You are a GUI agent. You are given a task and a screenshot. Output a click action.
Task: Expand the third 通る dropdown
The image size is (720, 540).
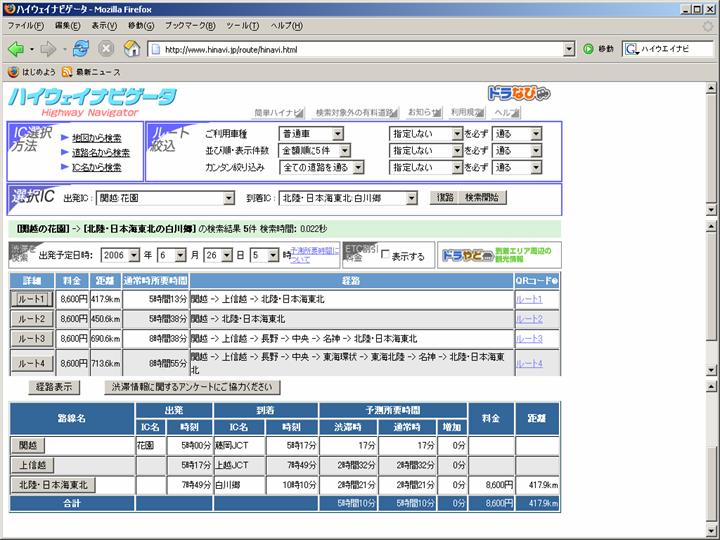click(517, 168)
